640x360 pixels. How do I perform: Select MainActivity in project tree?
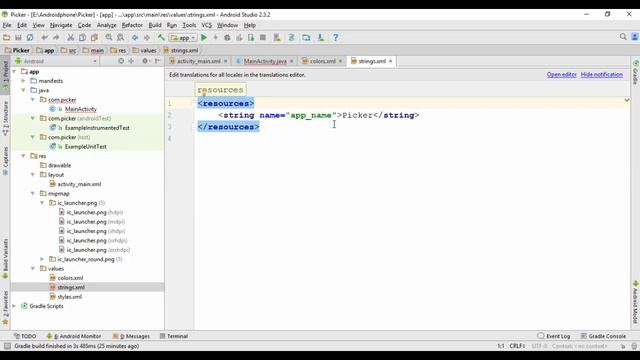80,109
